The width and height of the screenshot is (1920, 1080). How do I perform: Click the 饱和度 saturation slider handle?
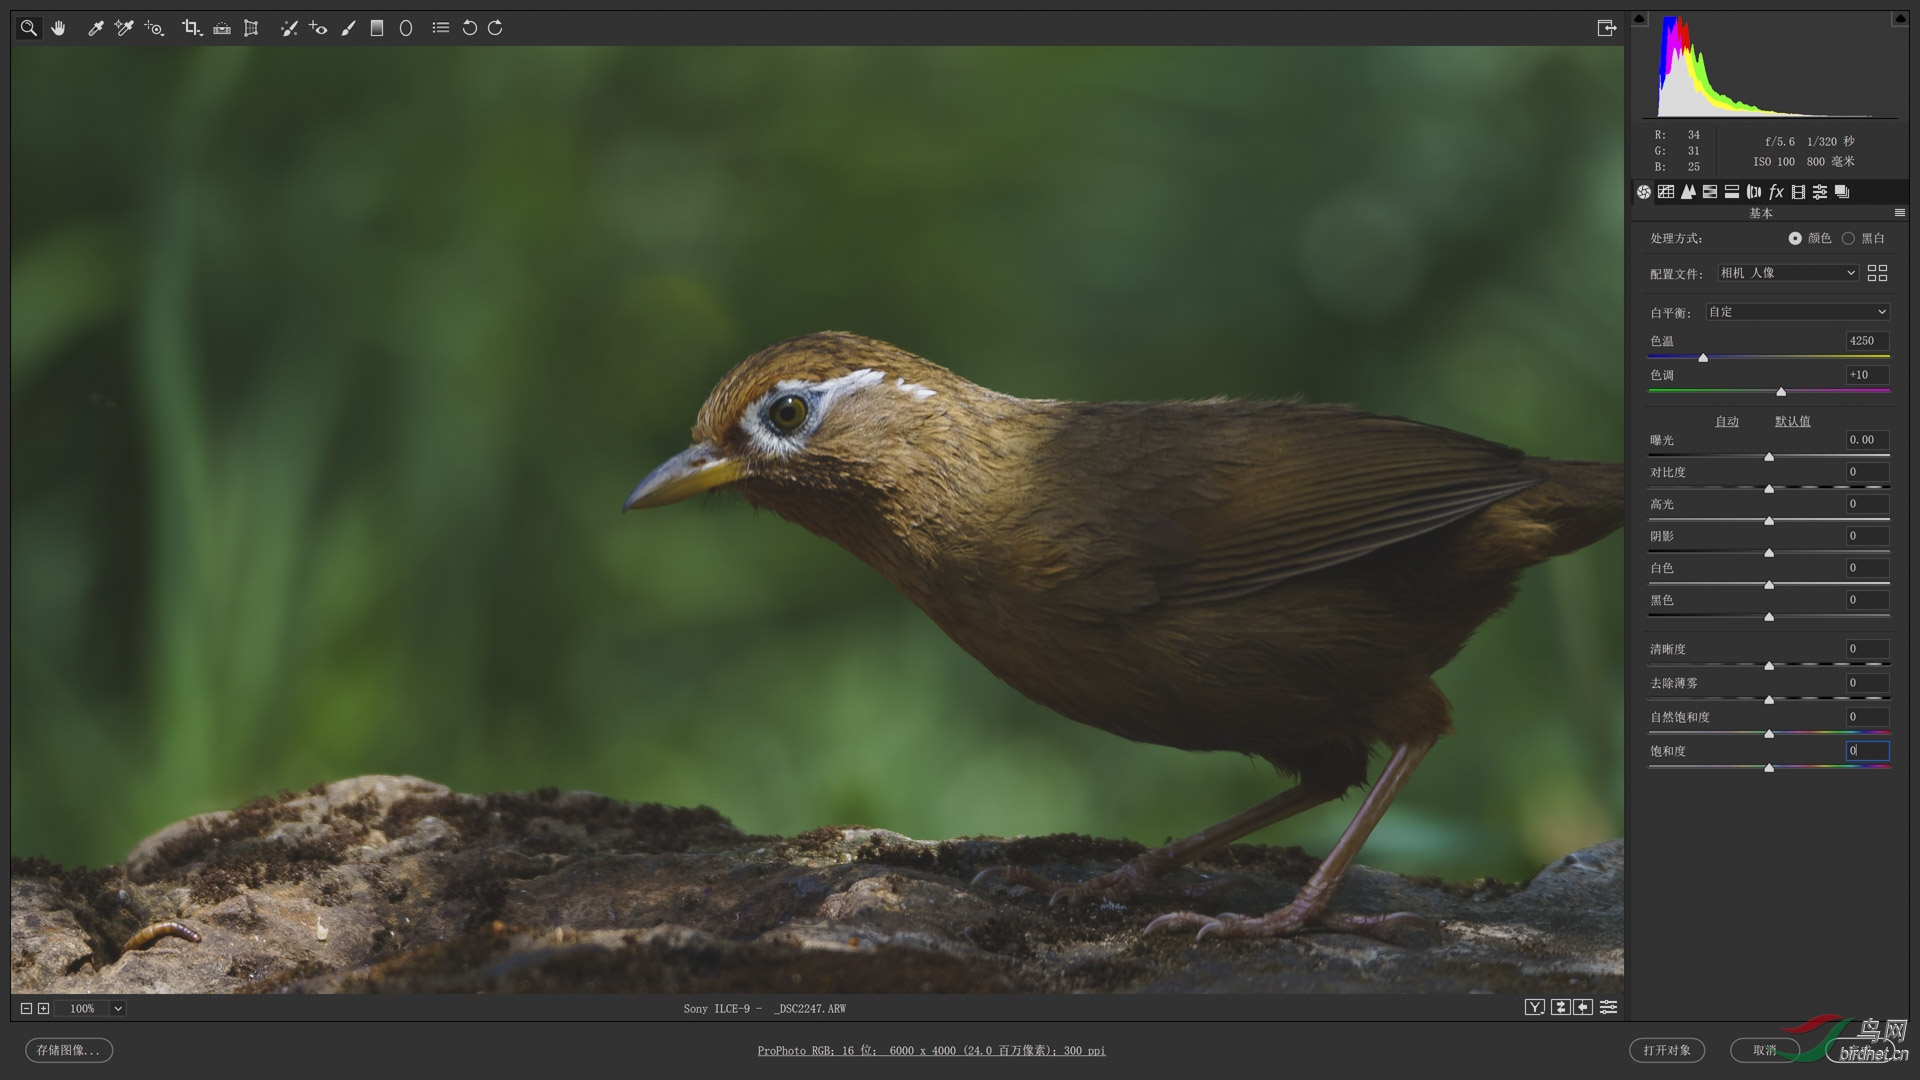(1769, 768)
